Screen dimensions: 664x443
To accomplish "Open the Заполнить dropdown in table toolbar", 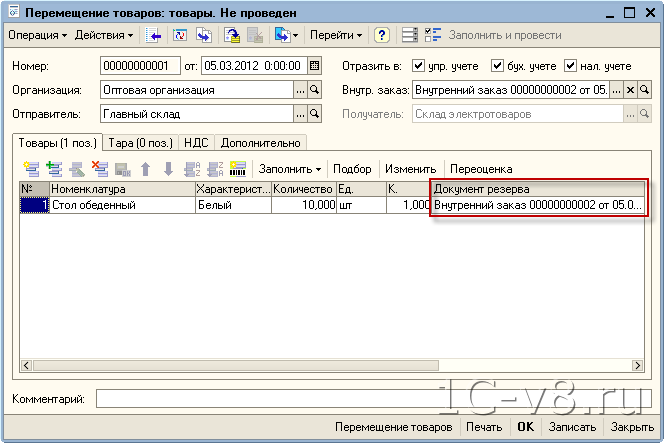I will click(290, 169).
